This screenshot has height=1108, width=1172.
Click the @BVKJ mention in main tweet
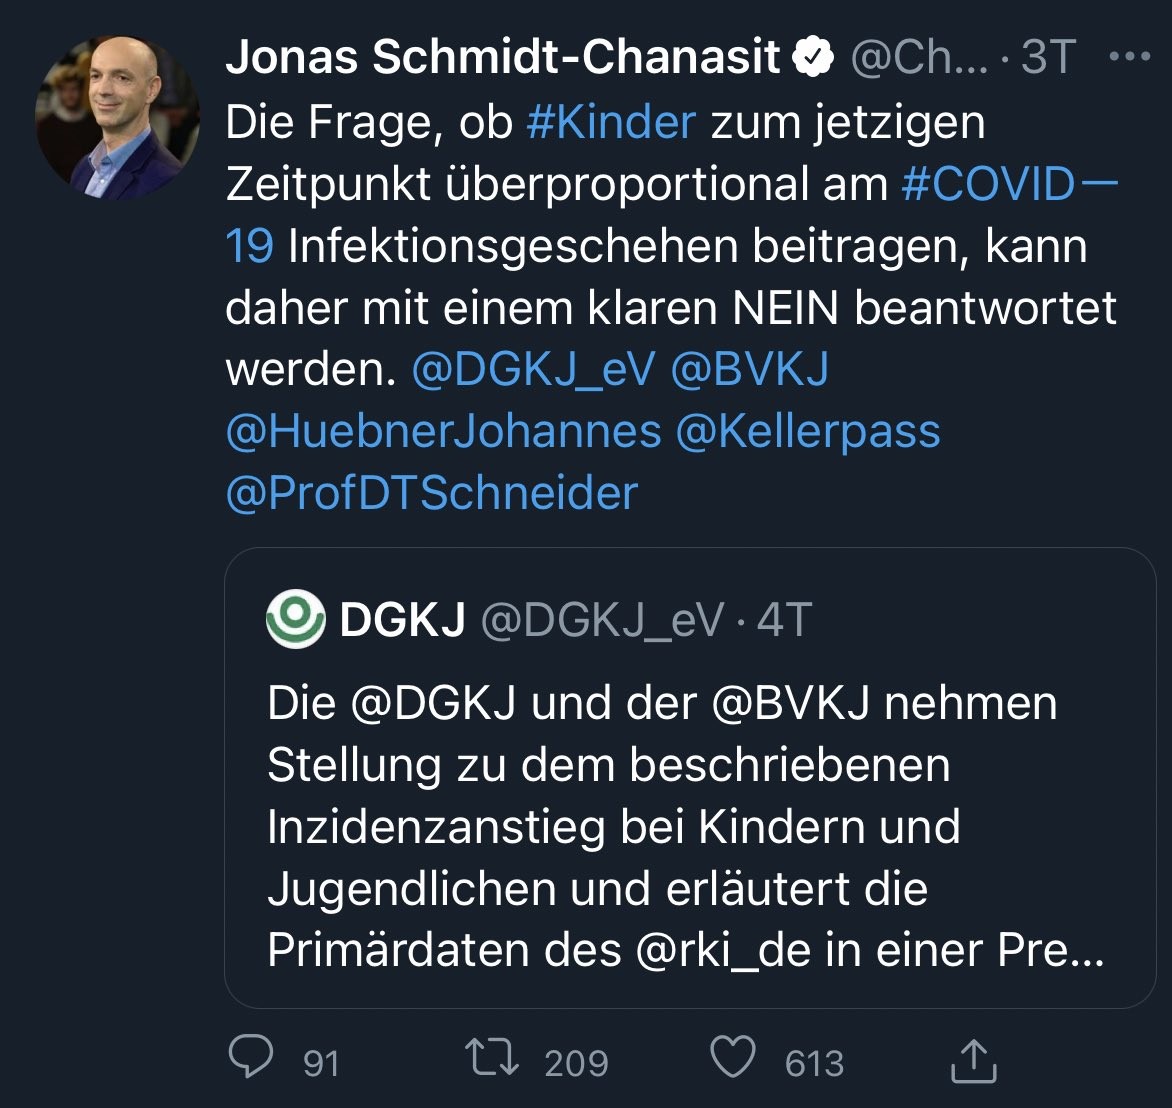750,370
